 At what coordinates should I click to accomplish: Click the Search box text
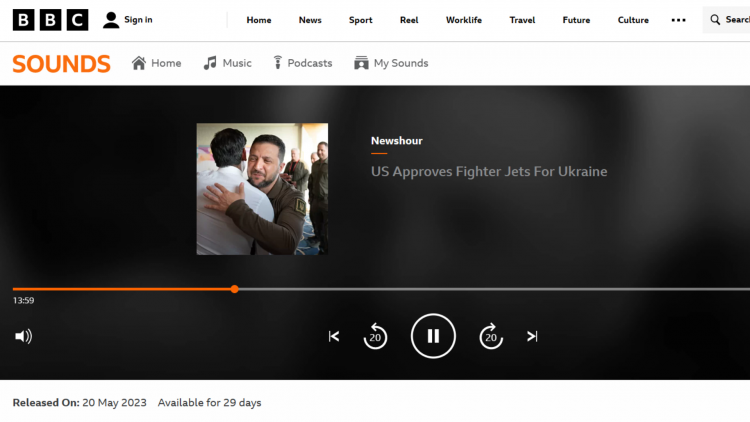click(738, 20)
